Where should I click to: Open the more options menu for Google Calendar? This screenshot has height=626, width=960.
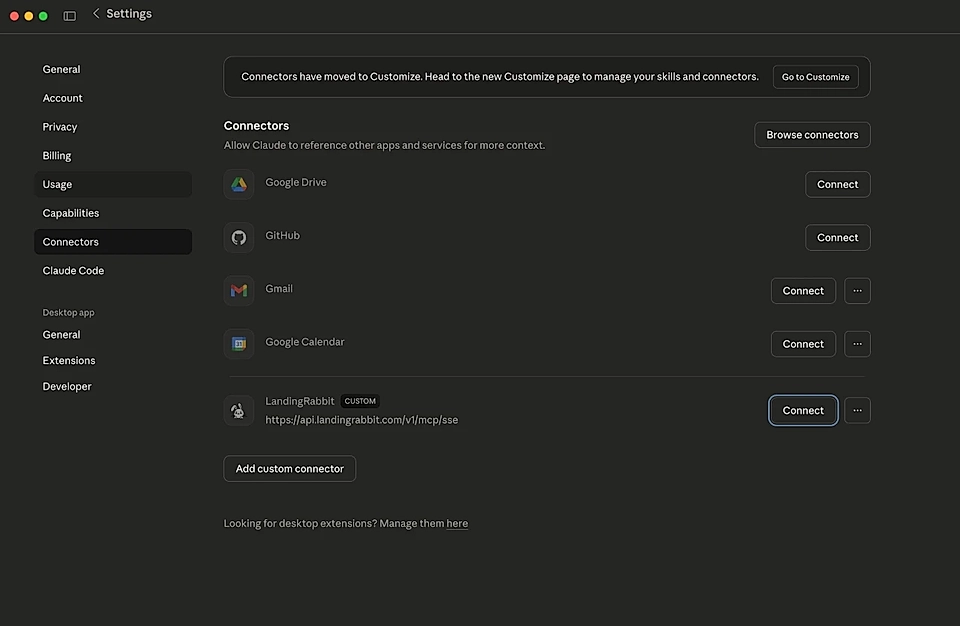click(x=857, y=343)
